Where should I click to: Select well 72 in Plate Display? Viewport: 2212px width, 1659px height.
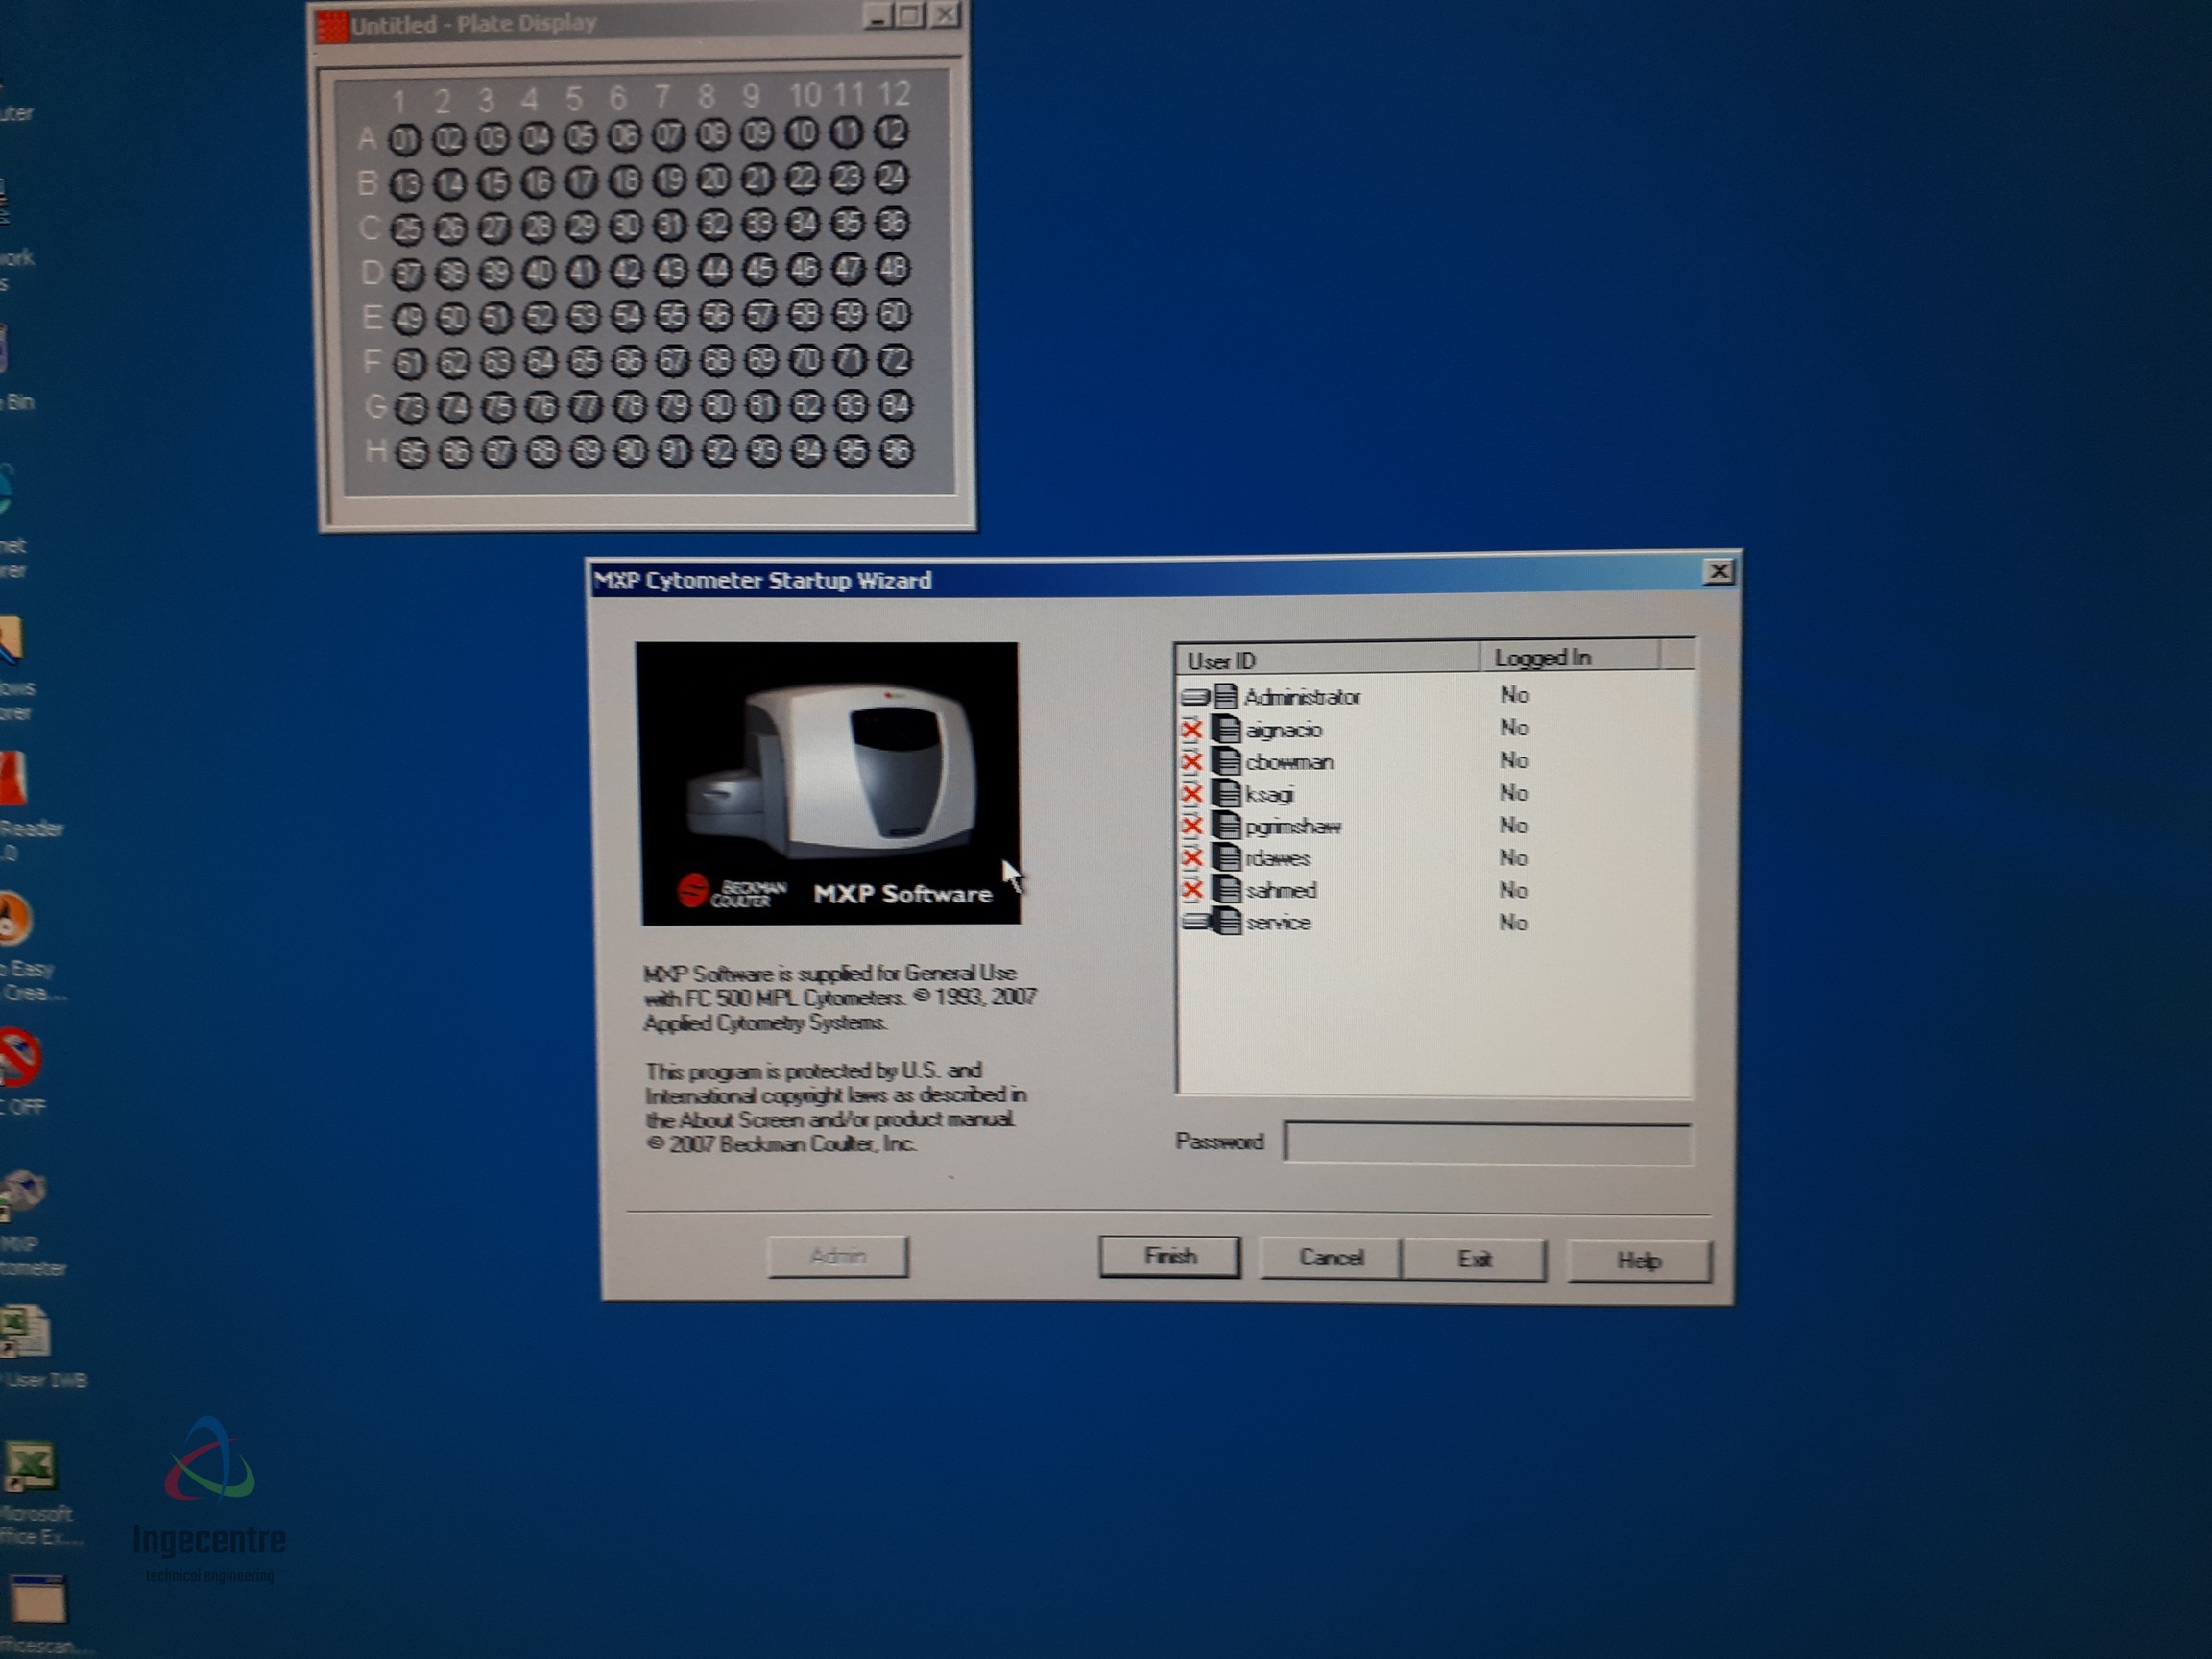click(895, 359)
